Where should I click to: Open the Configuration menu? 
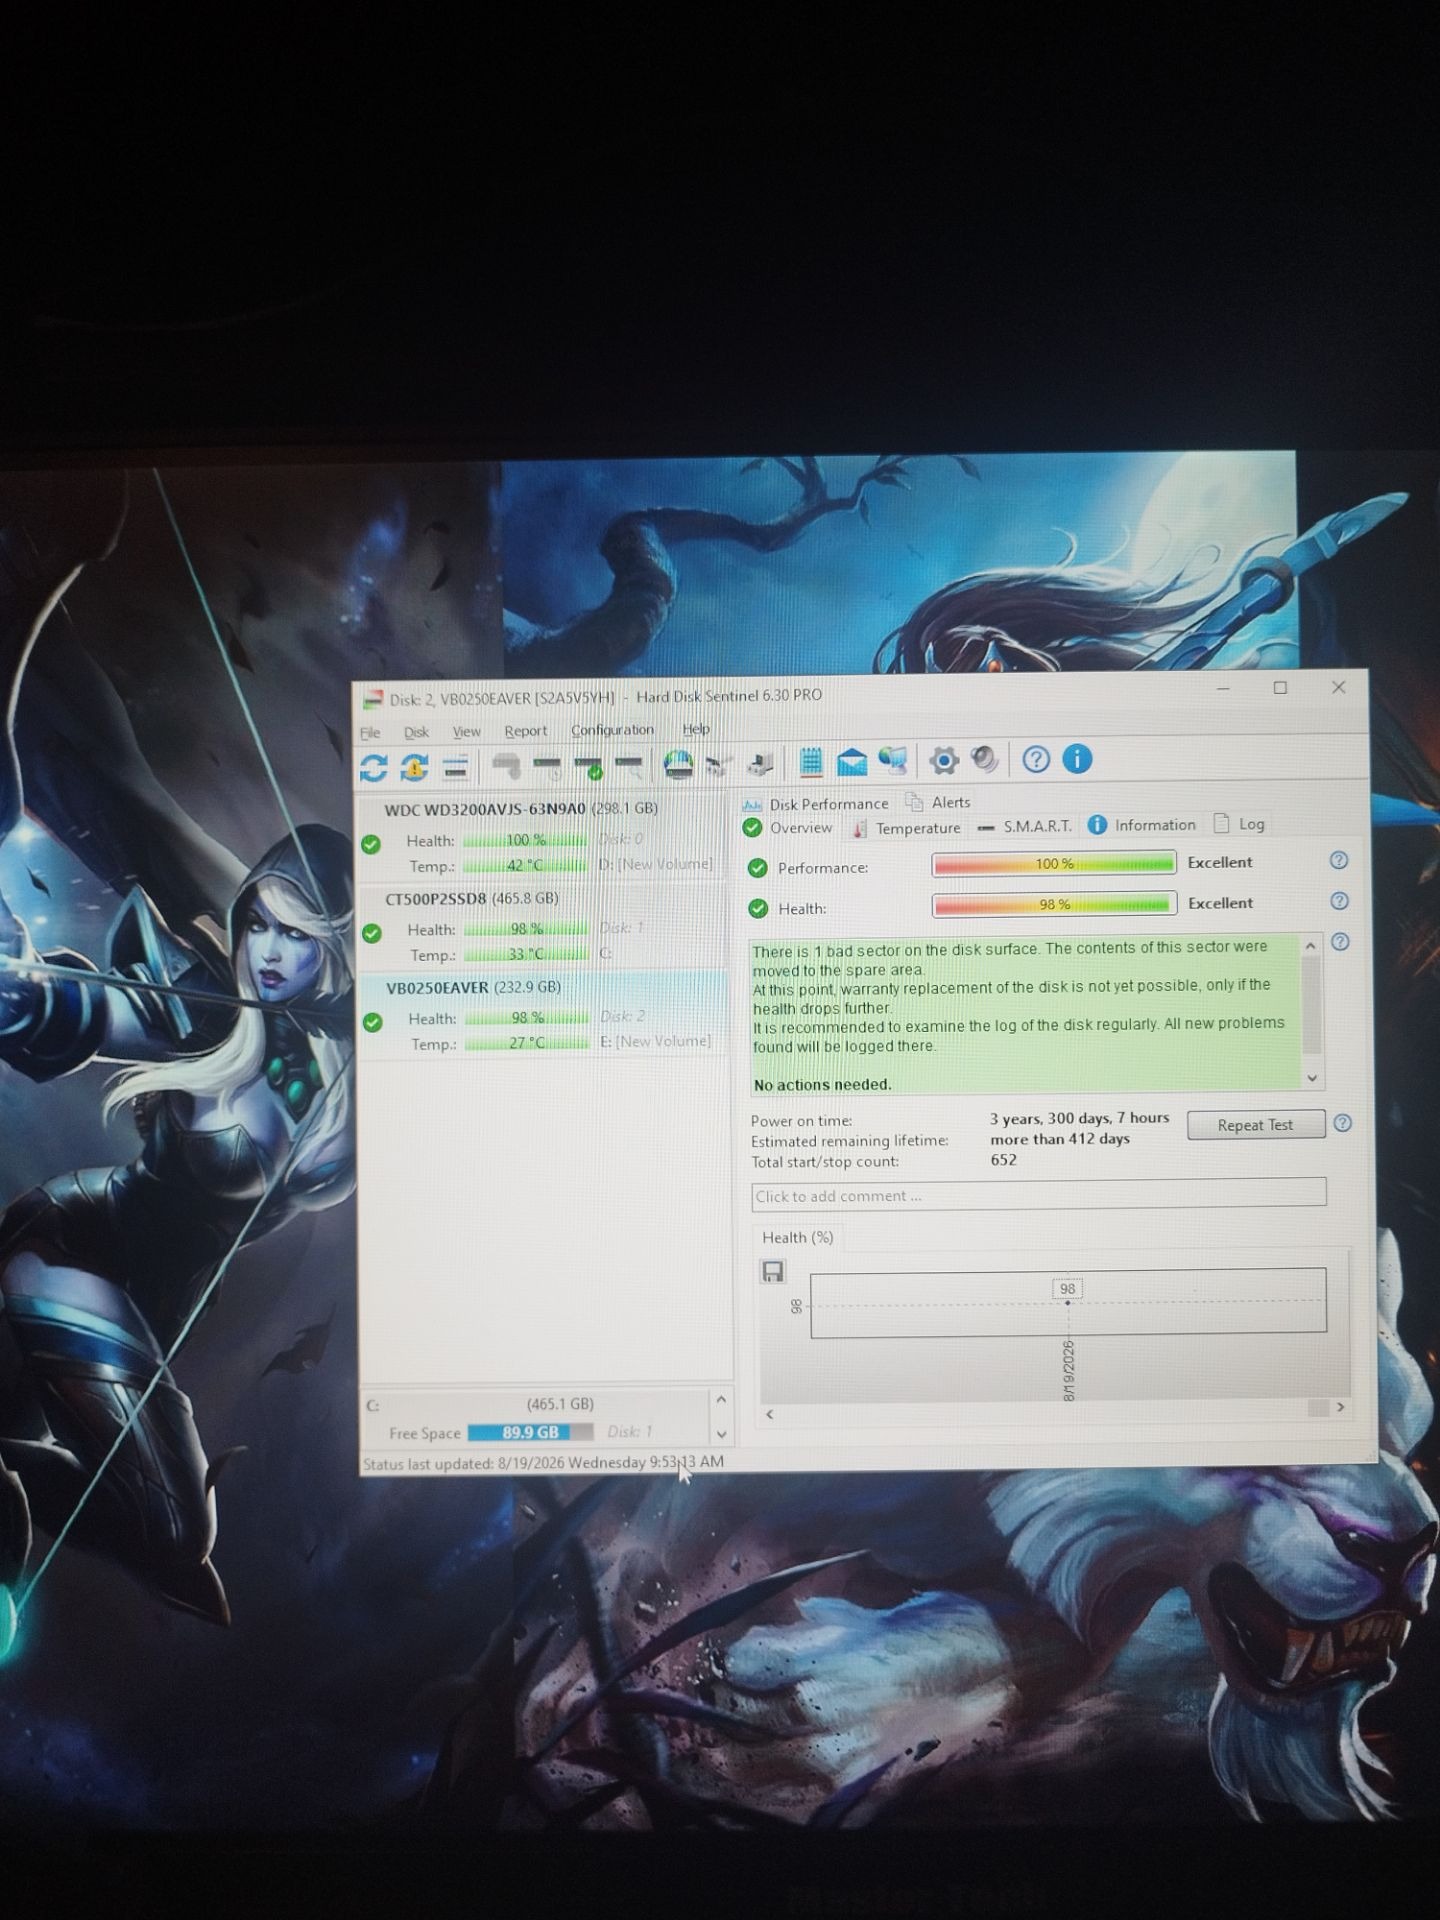pos(612,730)
